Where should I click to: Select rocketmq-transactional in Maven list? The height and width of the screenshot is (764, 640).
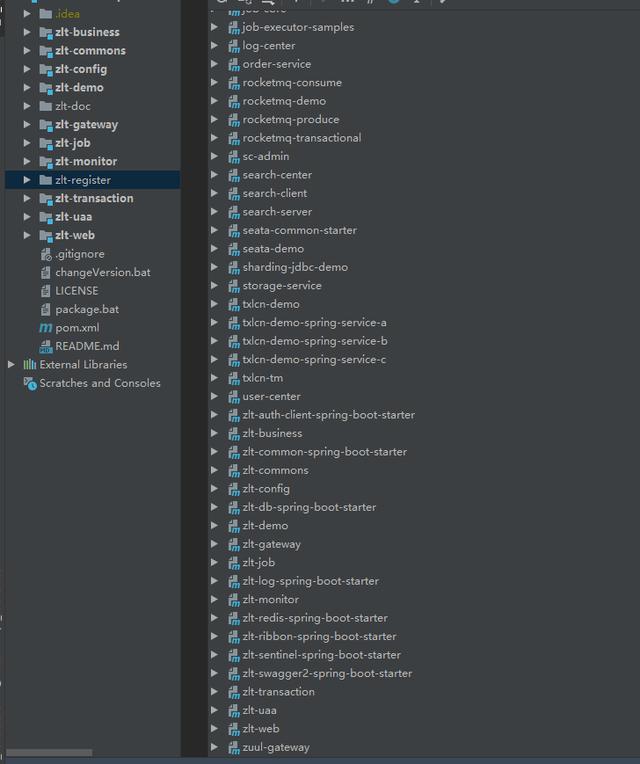pos(302,138)
